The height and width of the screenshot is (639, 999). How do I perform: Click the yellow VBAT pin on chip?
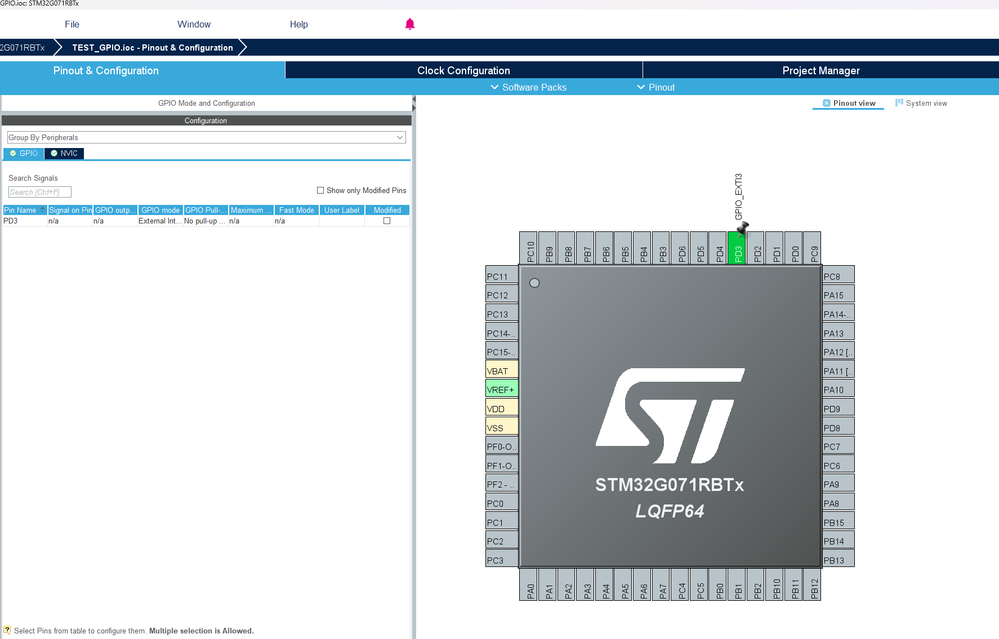[501, 371]
